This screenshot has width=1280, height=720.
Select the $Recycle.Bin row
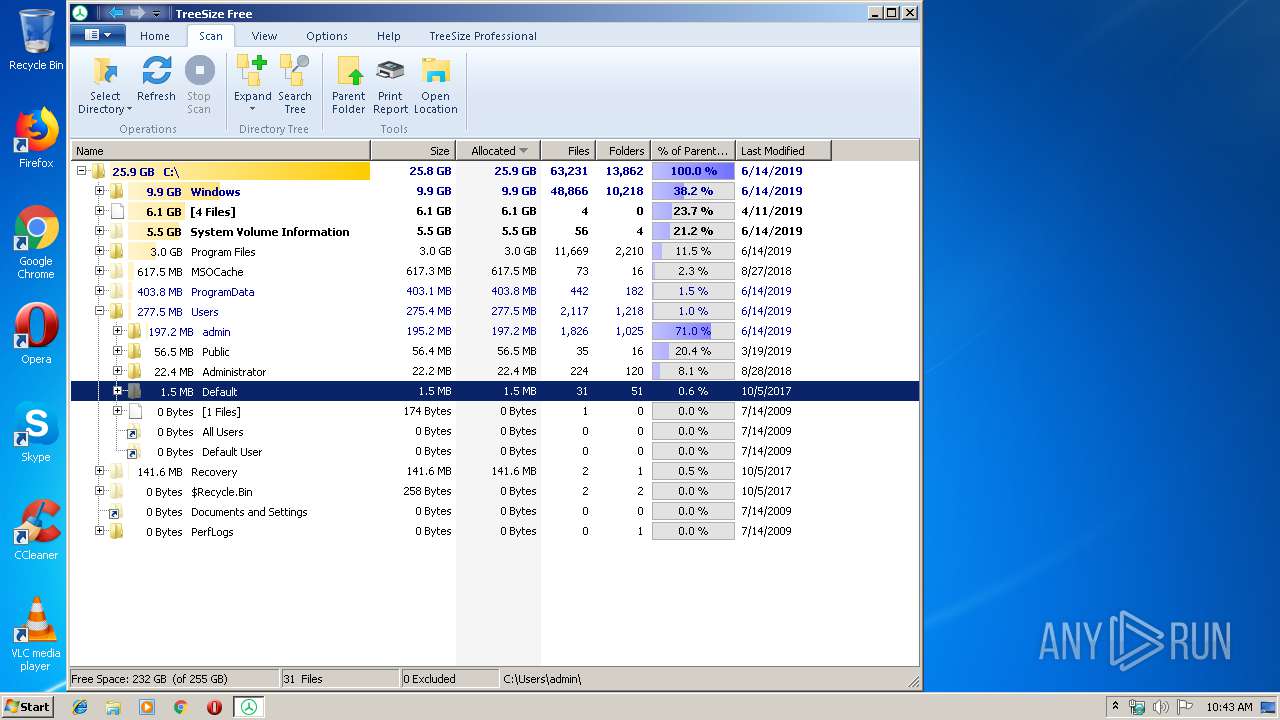point(495,491)
